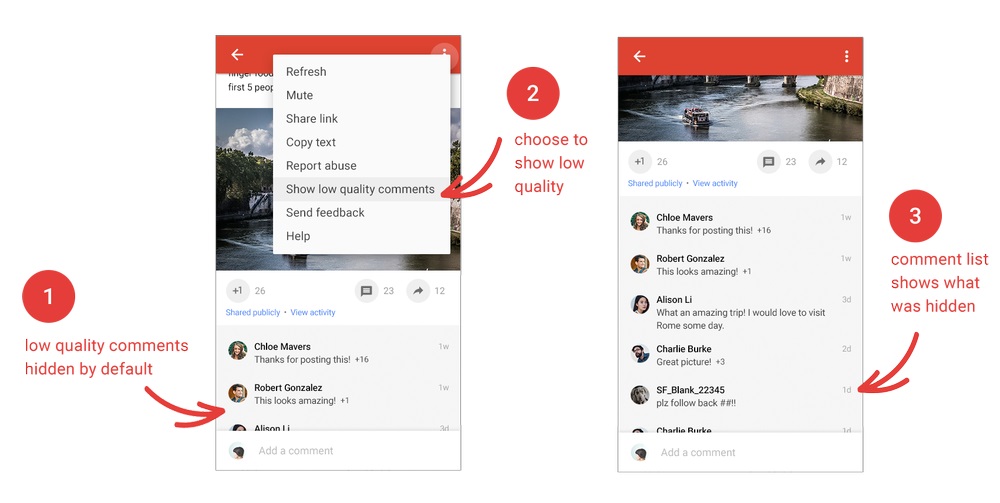Click share arrow icon in right phone
This screenshot has width=1000, height=503.
[x=820, y=161]
